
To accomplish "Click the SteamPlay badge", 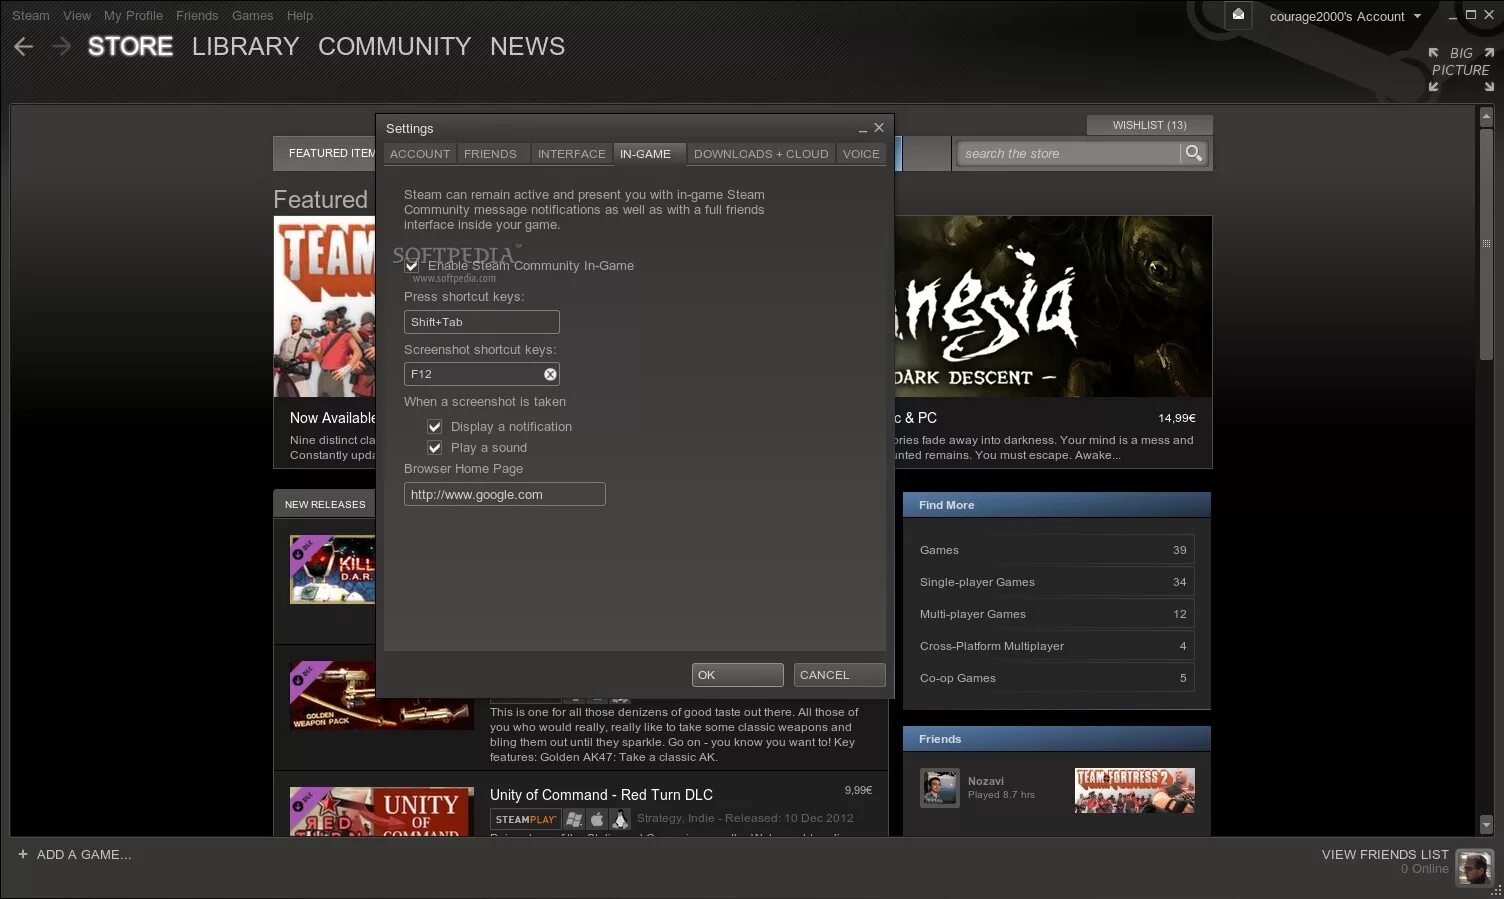I will (x=526, y=819).
